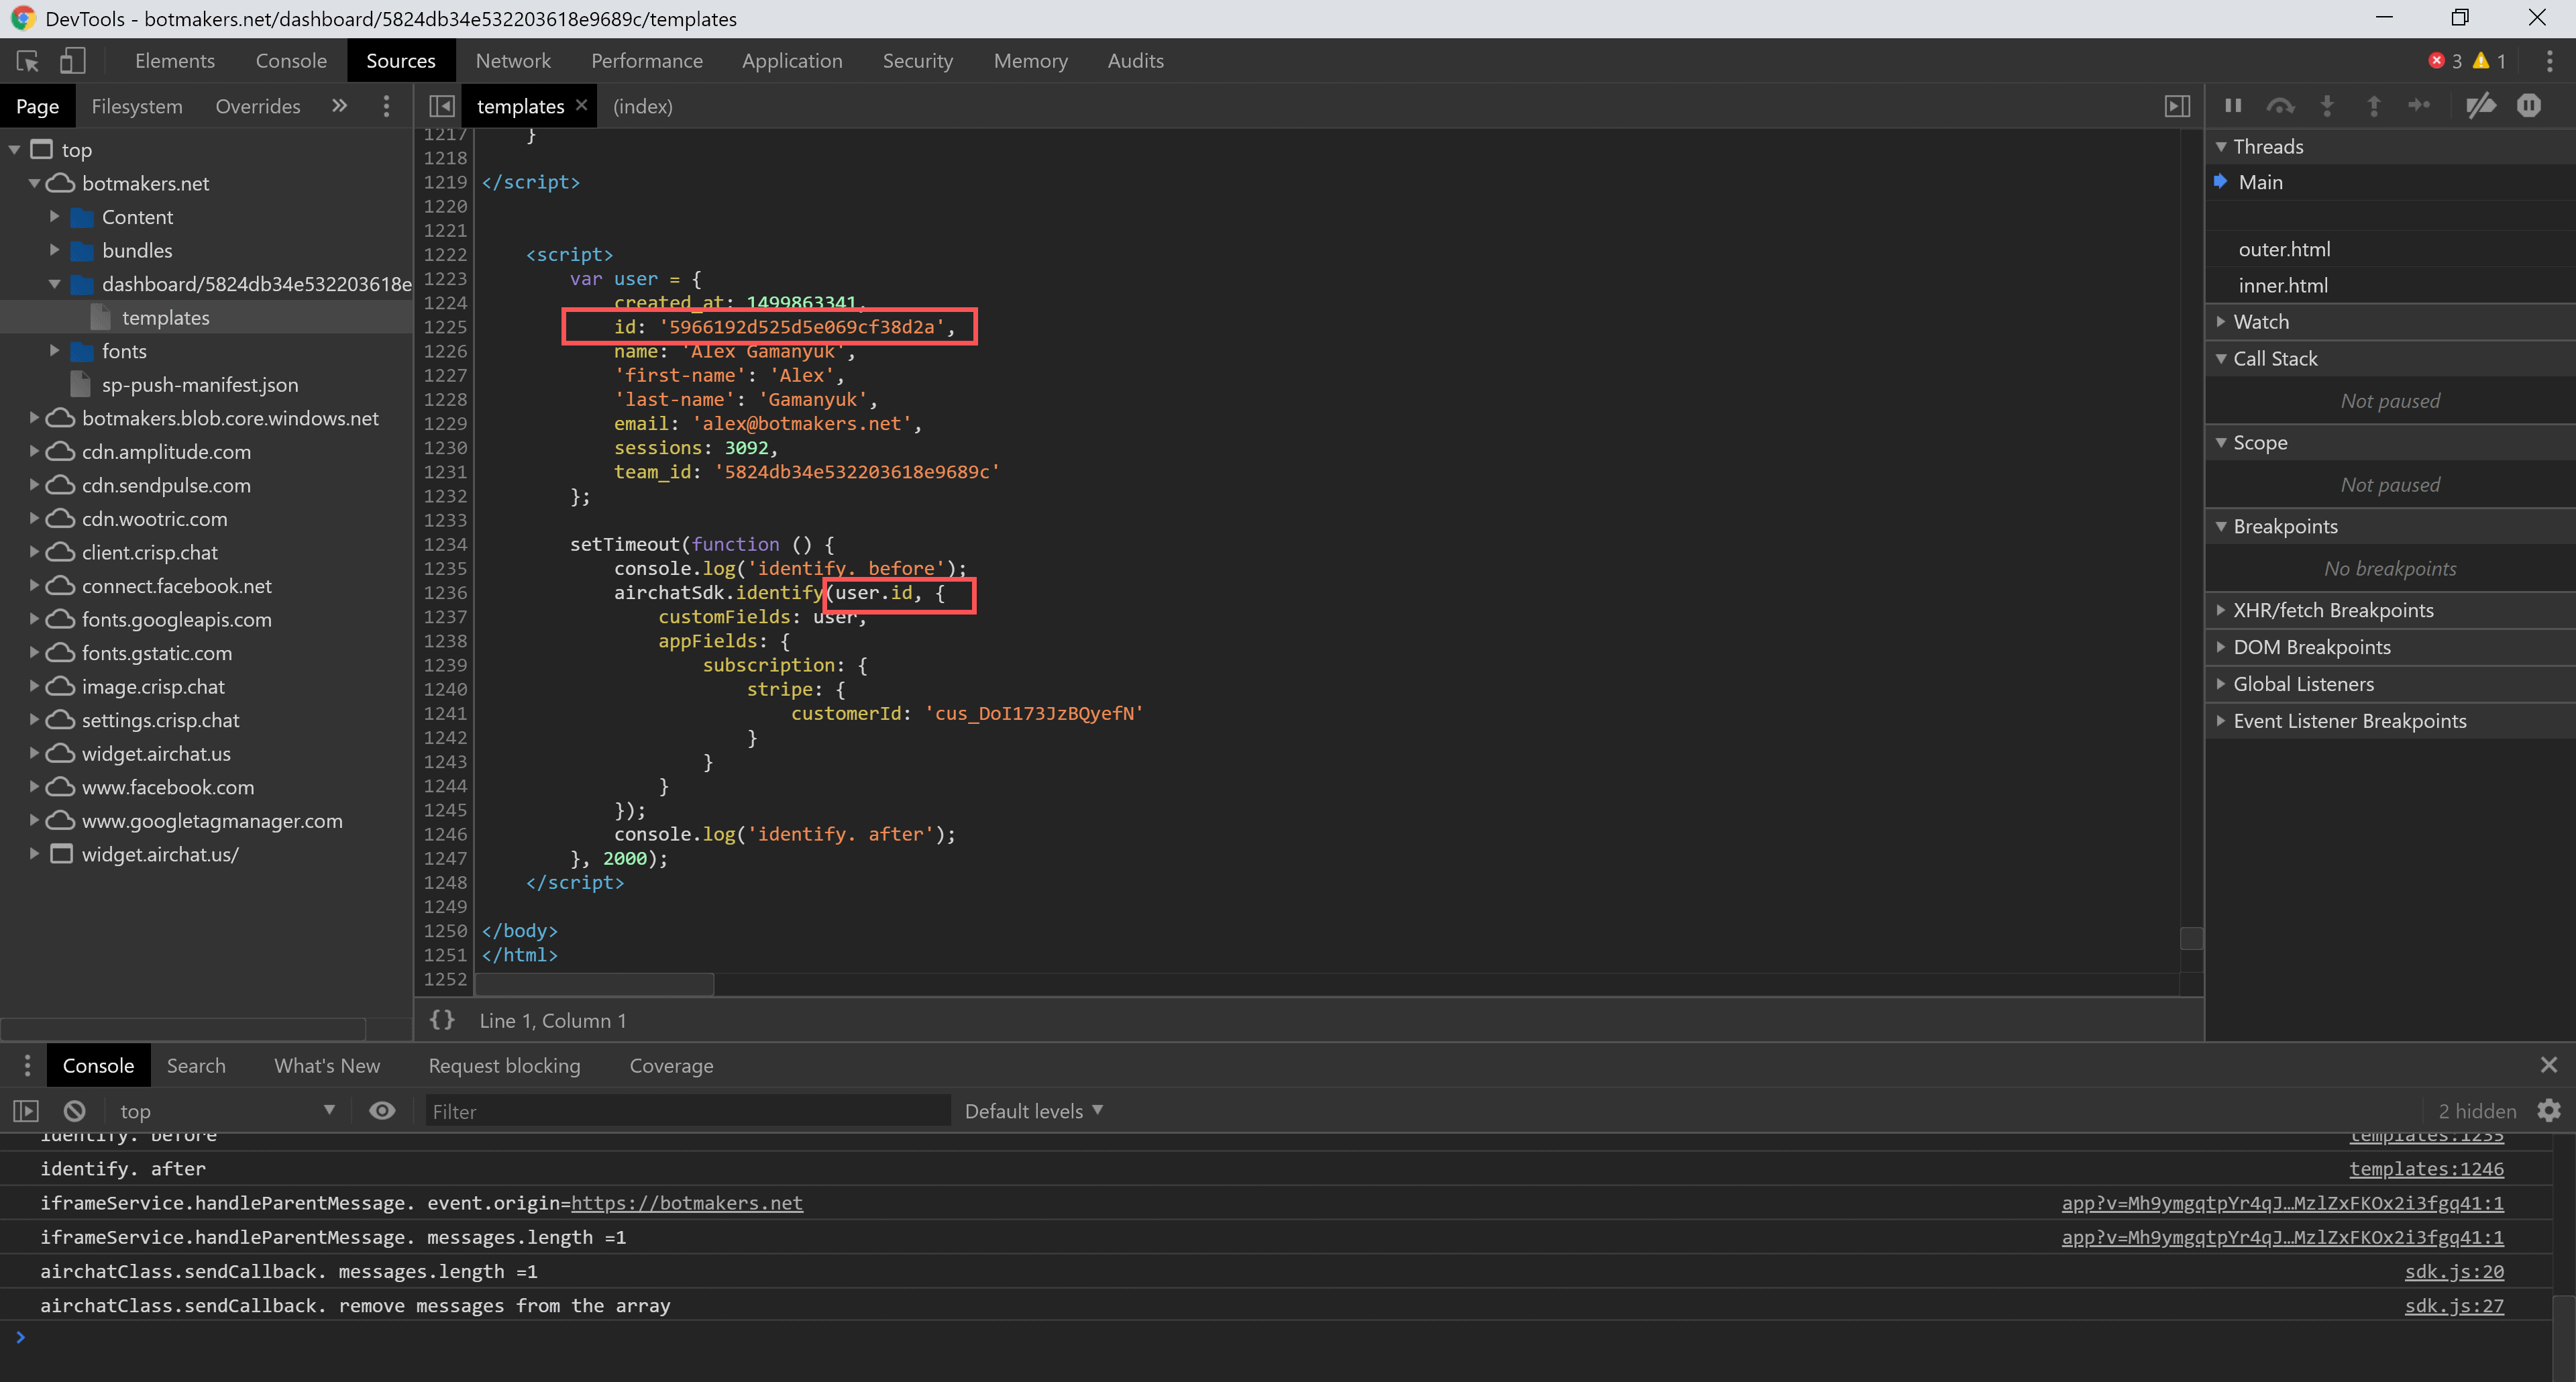This screenshot has height=1382, width=2576.
Task: Deactivate breakpoints toggle icon
Action: click(x=2481, y=106)
